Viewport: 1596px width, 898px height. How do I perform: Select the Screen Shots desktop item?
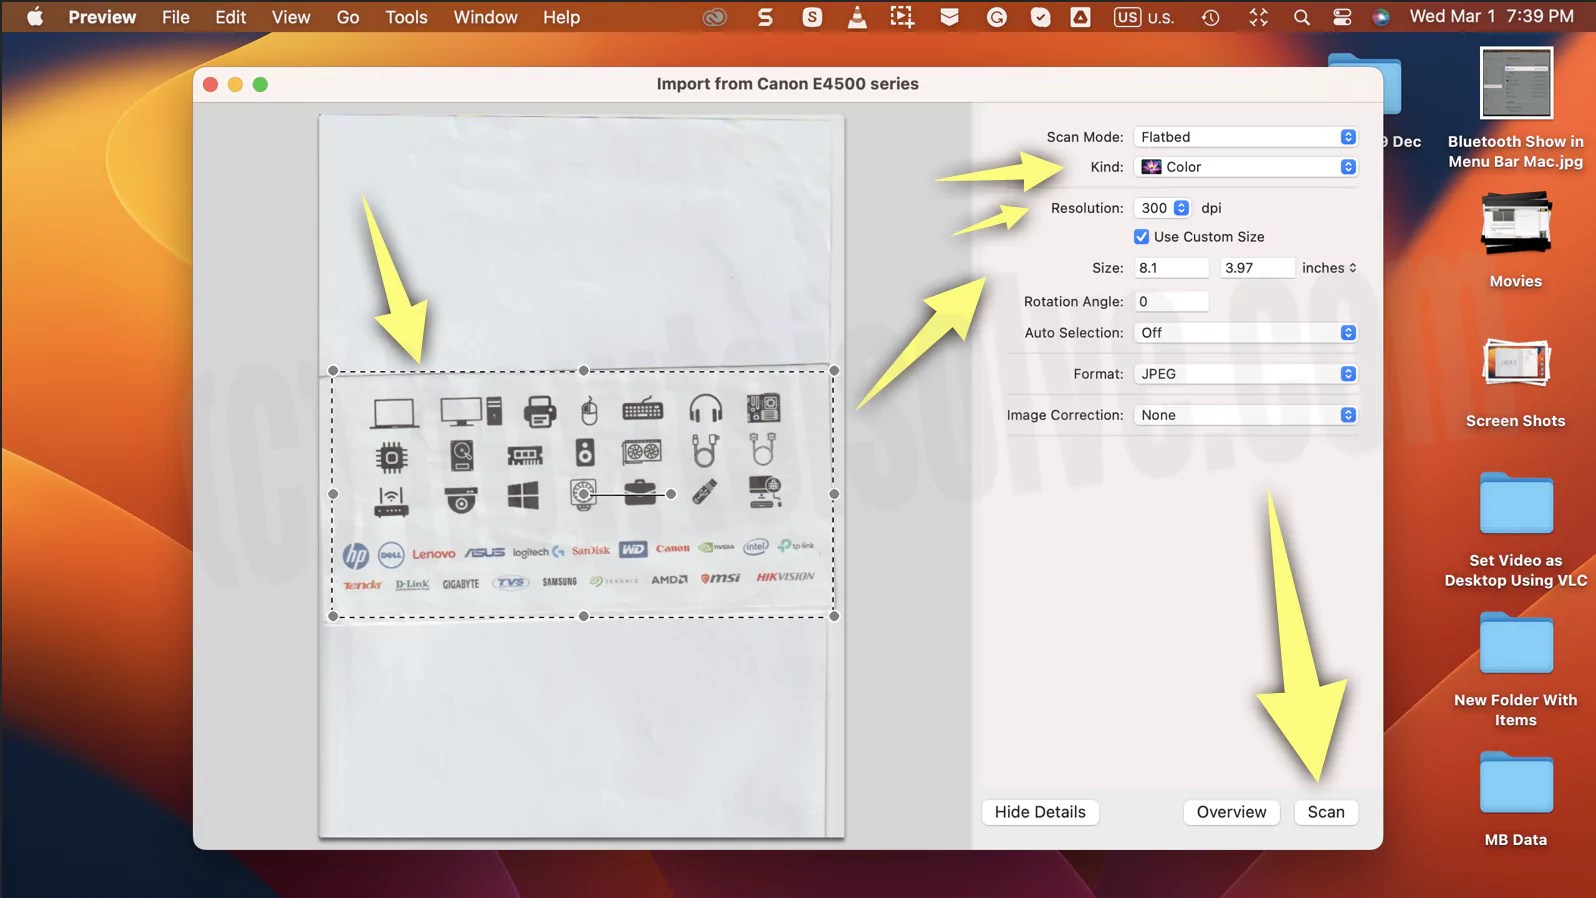click(x=1515, y=382)
